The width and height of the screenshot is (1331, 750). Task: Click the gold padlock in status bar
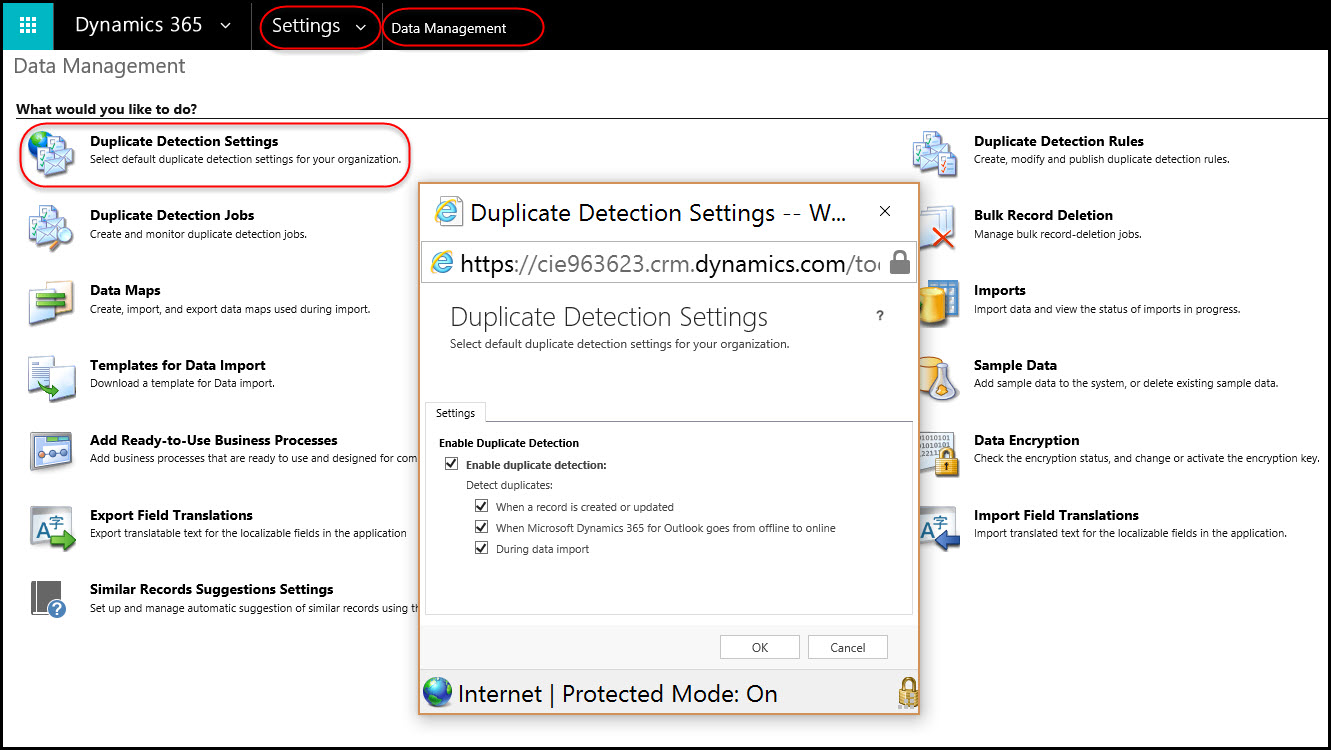[907, 693]
